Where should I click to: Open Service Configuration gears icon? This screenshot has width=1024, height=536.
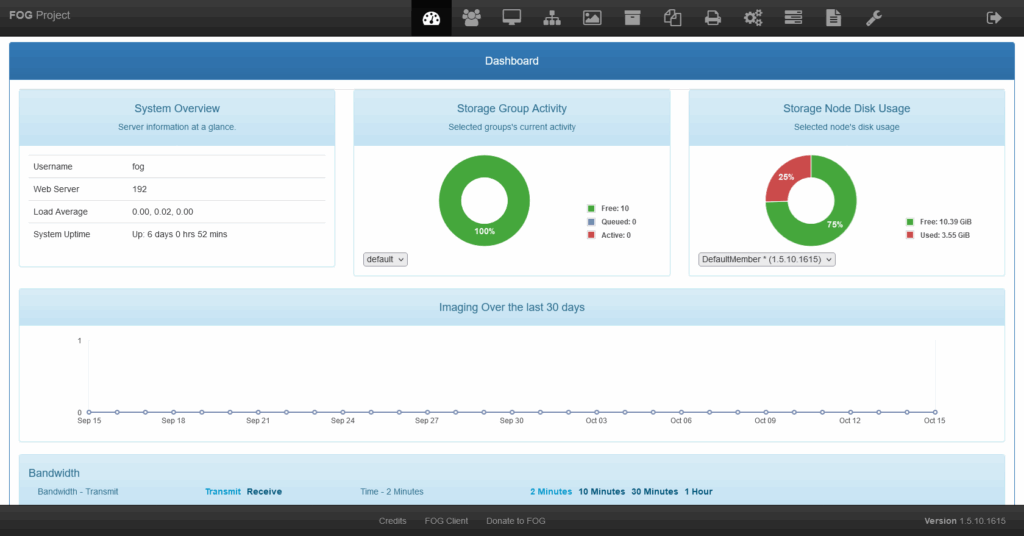753,18
